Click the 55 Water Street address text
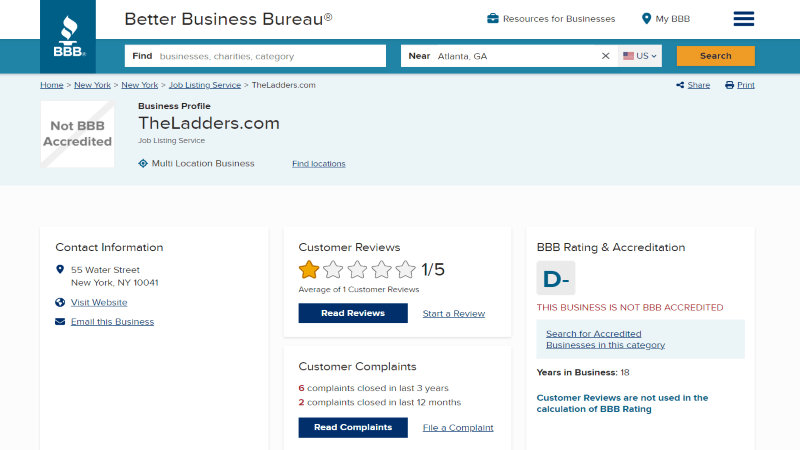This screenshot has width=800, height=450. pos(105,269)
